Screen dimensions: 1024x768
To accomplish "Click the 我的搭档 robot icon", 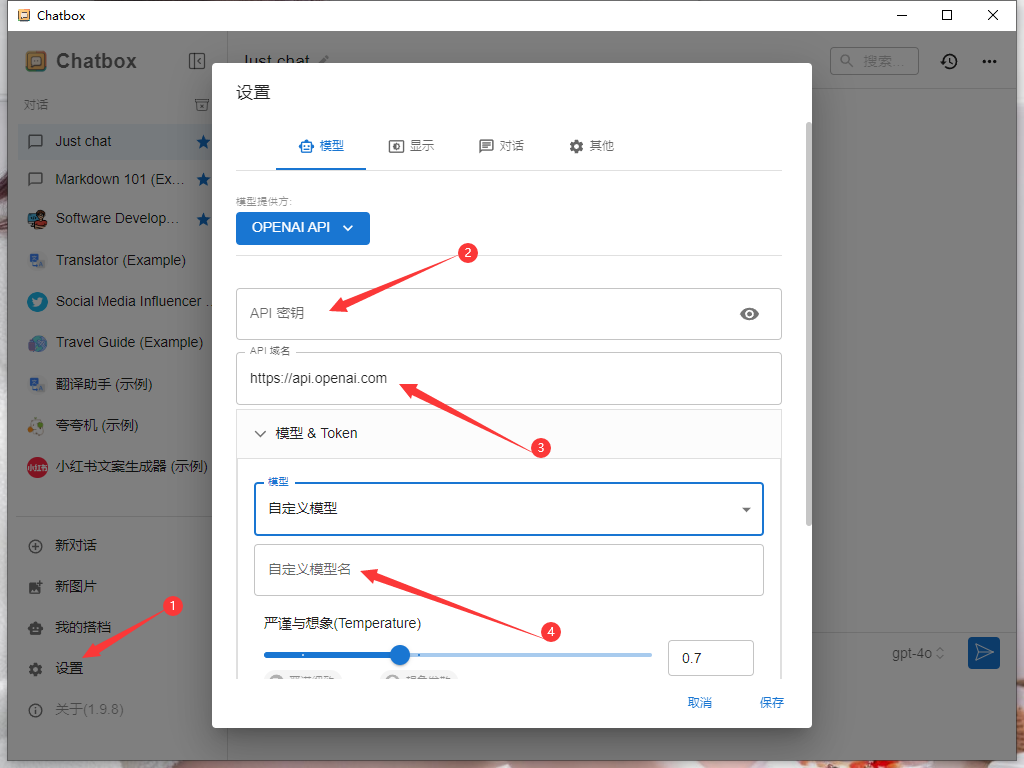I will (35, 628).
